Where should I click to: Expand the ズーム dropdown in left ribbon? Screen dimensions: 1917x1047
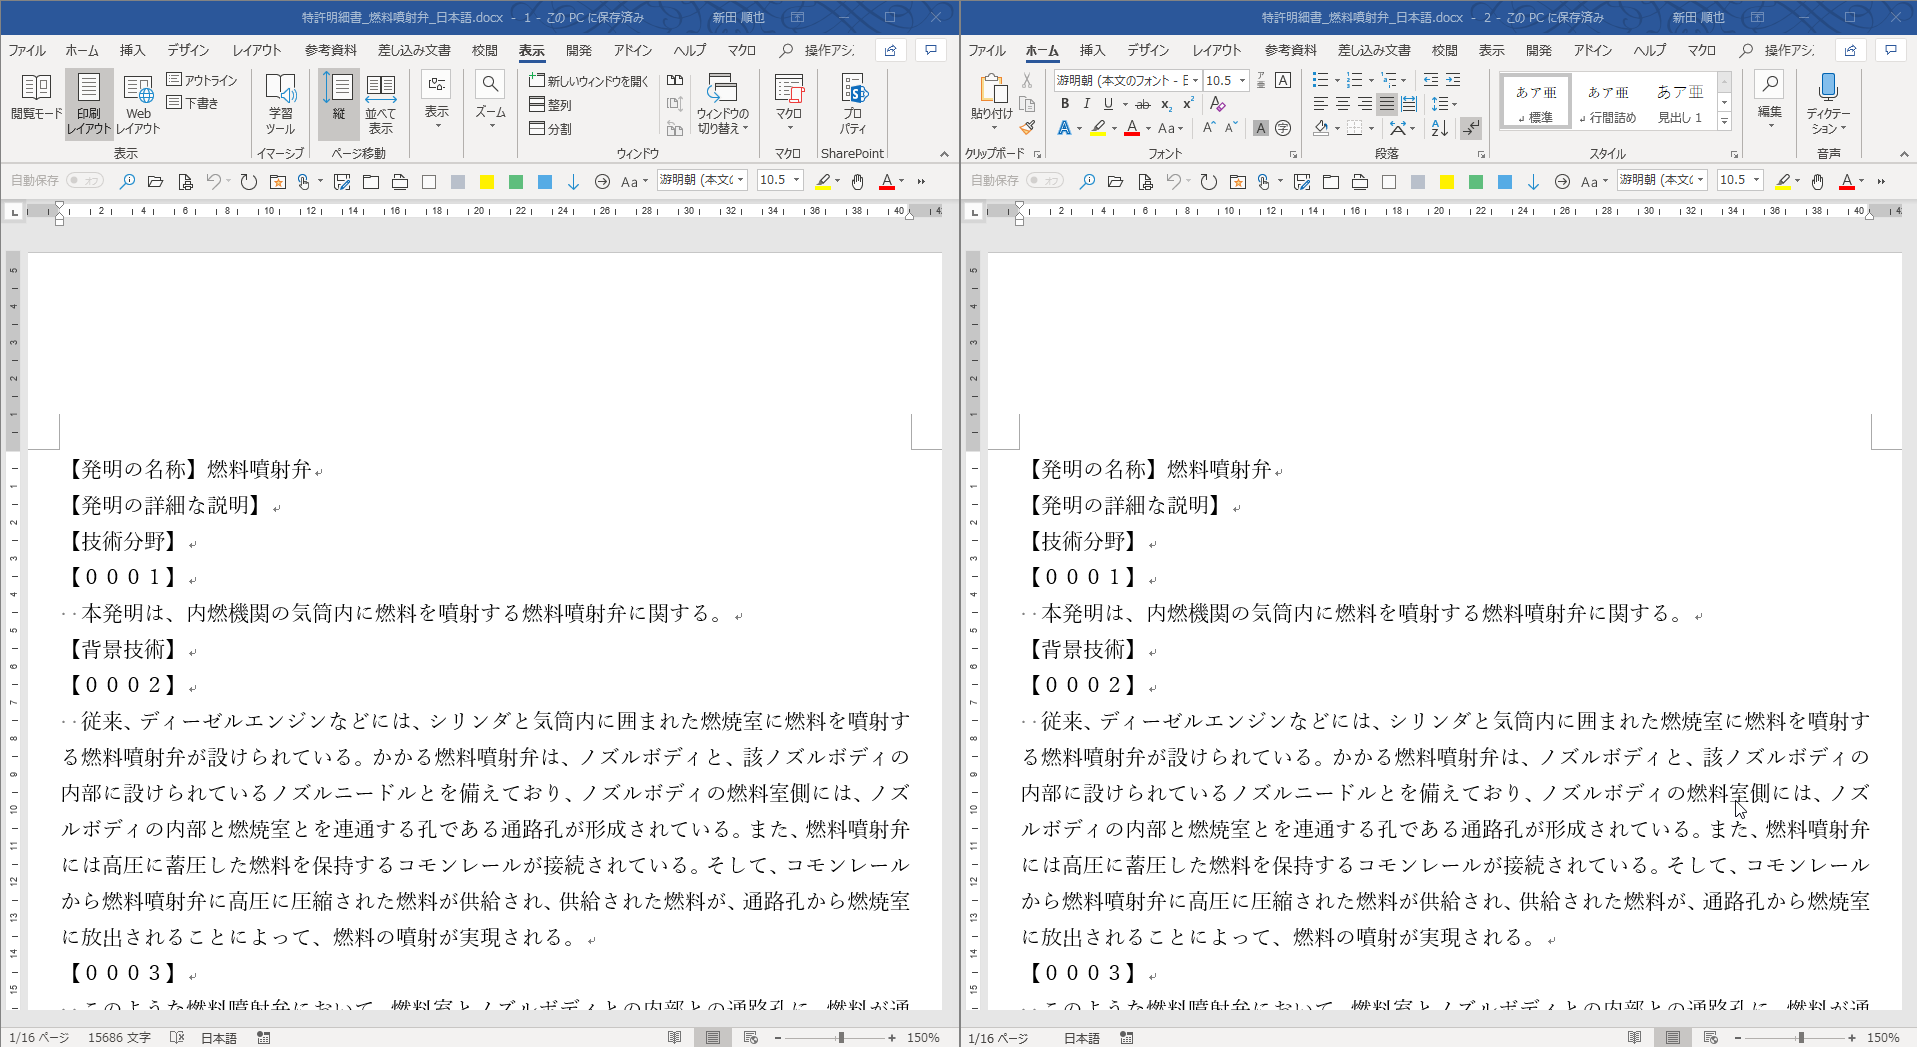pos(490,102)
